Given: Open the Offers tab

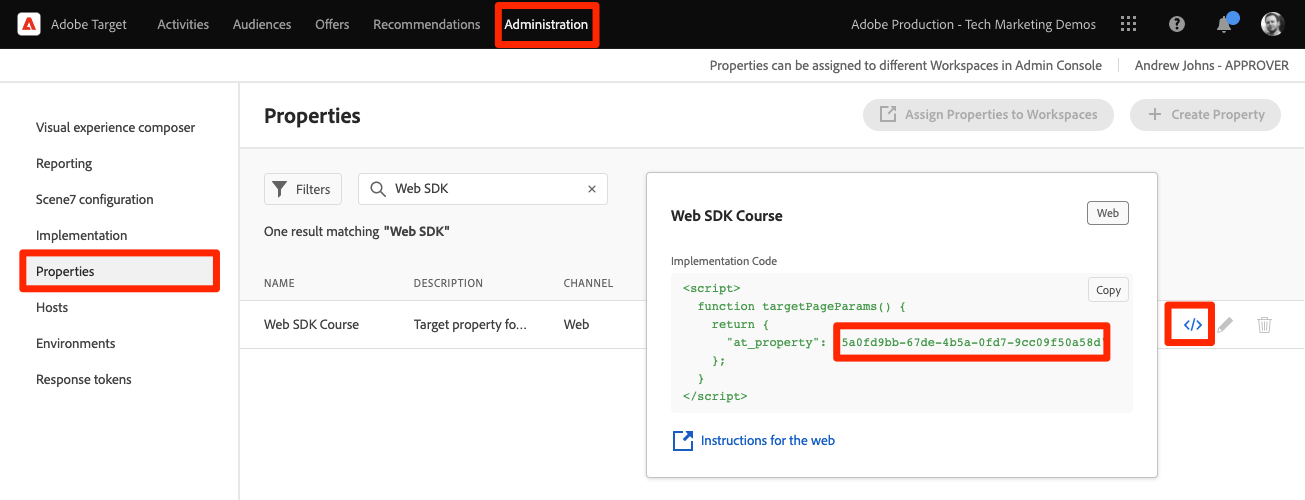Looking at the screenshot, I should pyautogui.click(x=332, y=24).
